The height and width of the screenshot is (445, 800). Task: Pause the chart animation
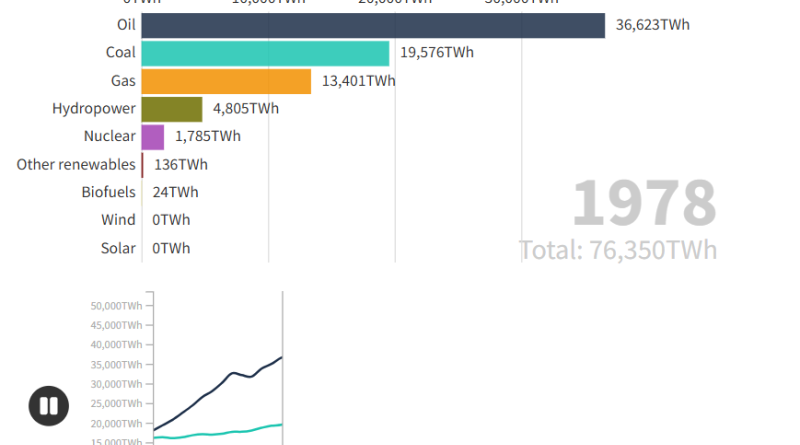click(48, 406)
